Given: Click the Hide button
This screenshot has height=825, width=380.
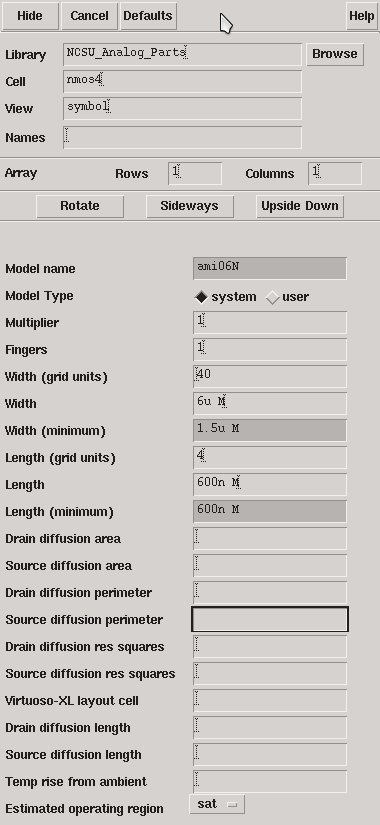Looking at the screenshot, I should (x=30, y=16).
